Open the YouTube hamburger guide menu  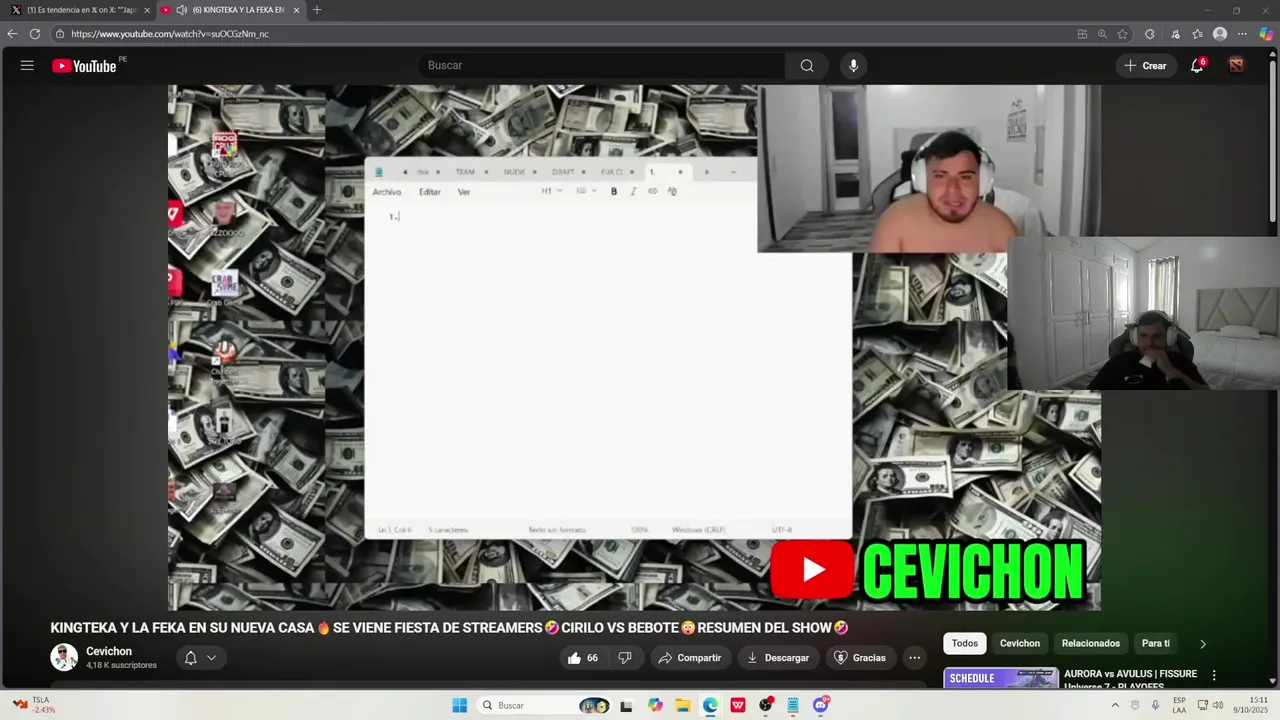pos(27,66)
